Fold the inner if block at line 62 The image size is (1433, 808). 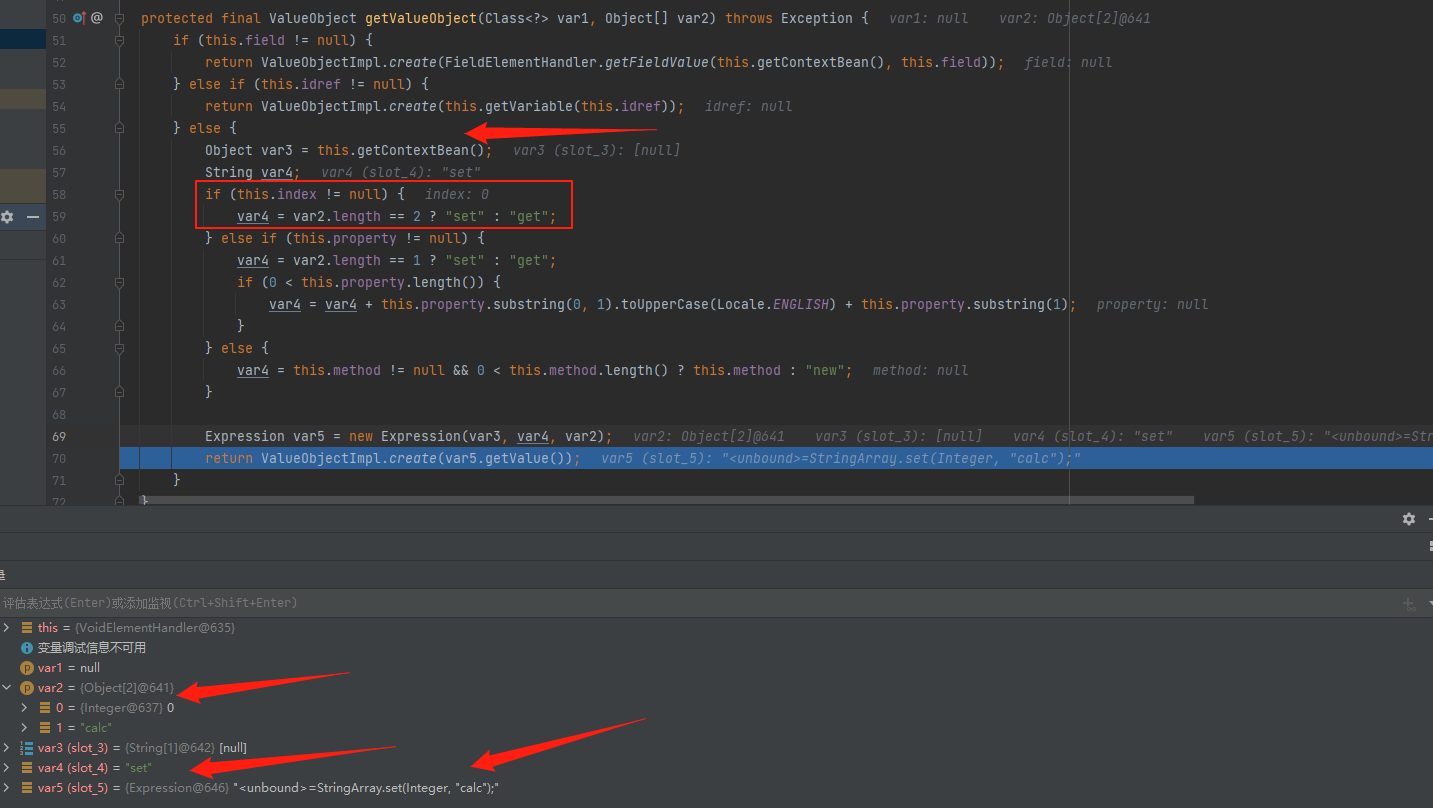coord(119,282)
